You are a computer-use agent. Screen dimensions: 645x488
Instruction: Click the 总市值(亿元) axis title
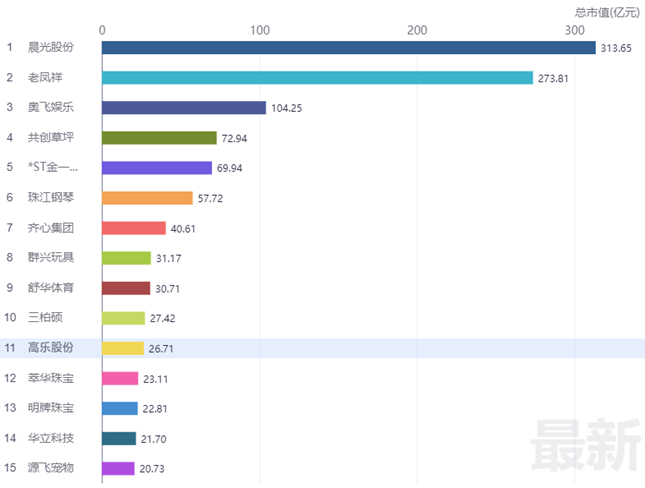[607, 12]
